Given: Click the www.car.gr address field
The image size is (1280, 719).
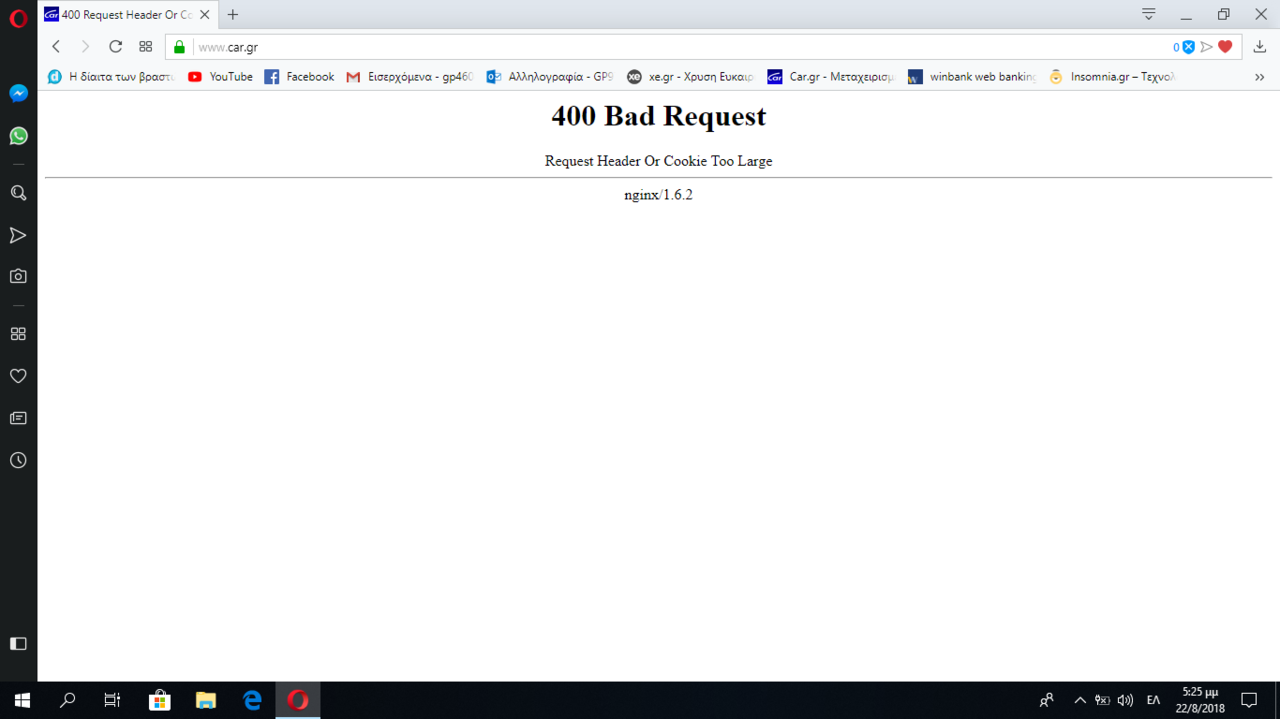Looking at the screenshot, I should [680, 47].
